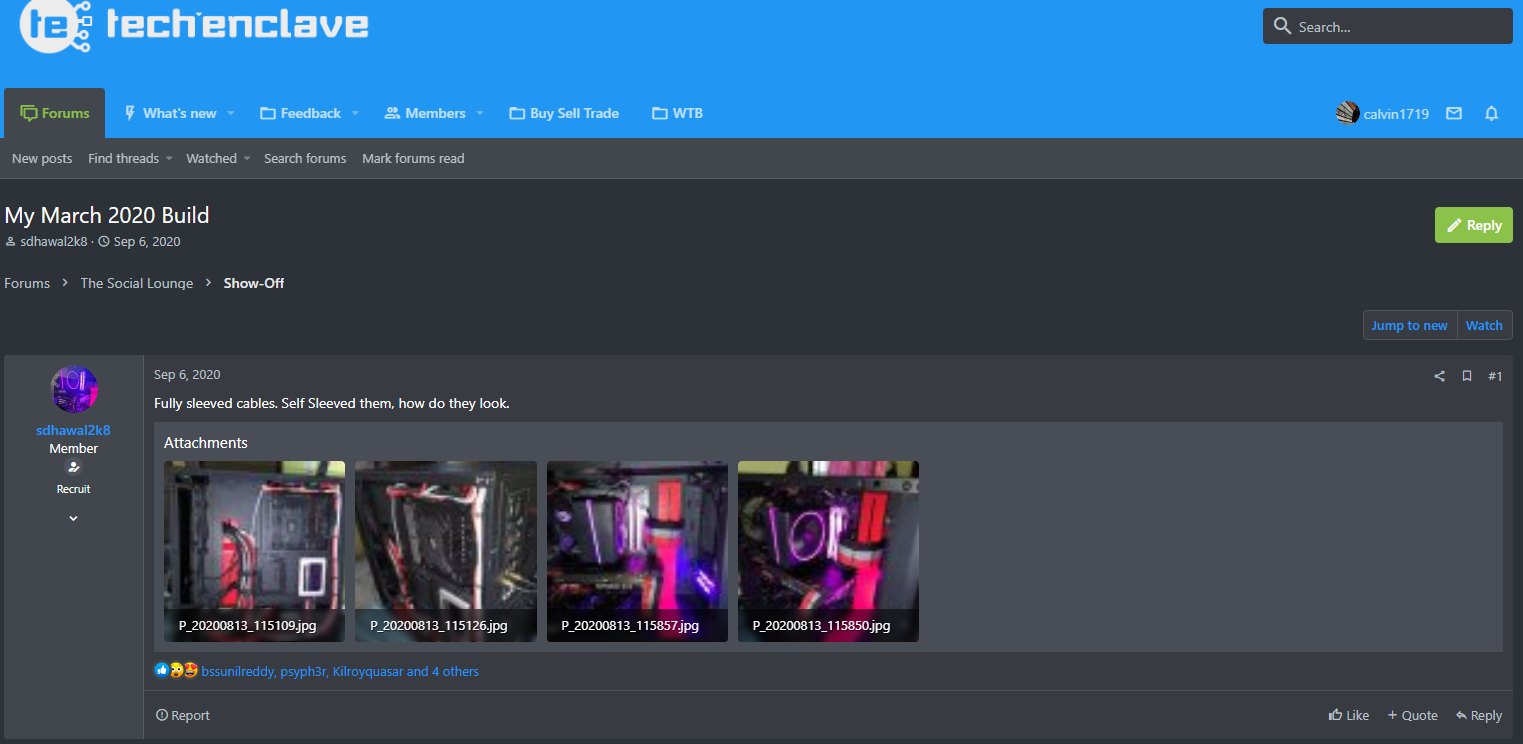This screenshot has width=1523, height=744.
Task: Click the share icon on post #1
Action: coord(1440,376)
